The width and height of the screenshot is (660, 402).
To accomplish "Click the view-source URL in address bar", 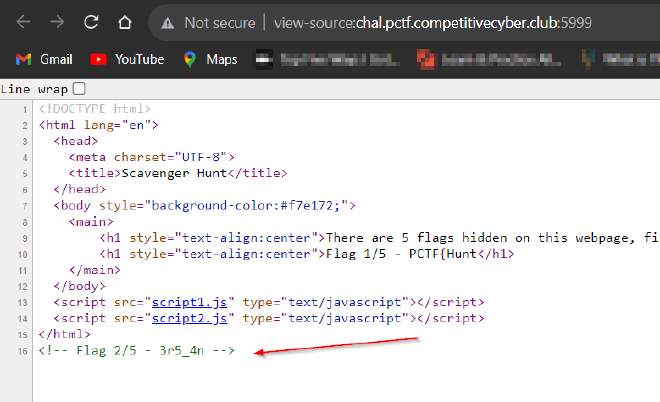I will 433,23.
